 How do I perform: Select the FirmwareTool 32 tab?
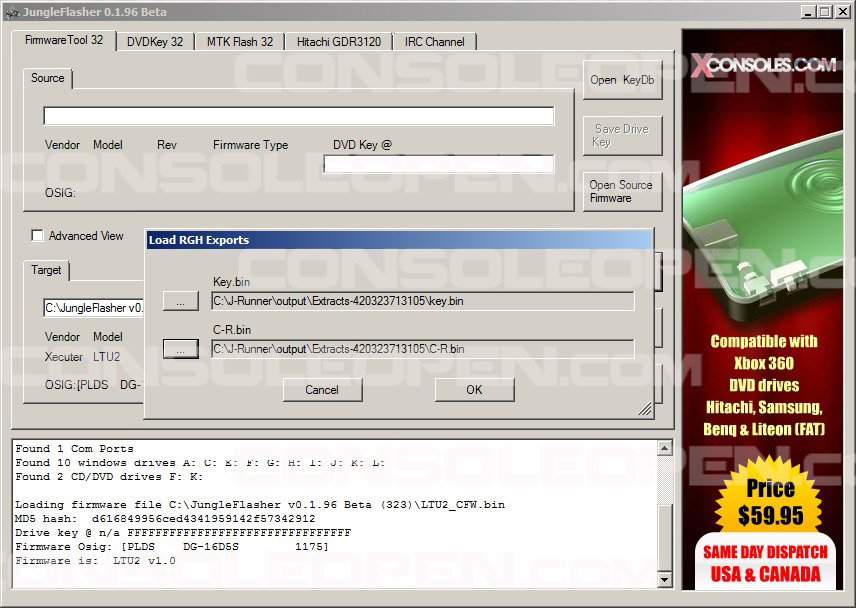coord(64,41)
